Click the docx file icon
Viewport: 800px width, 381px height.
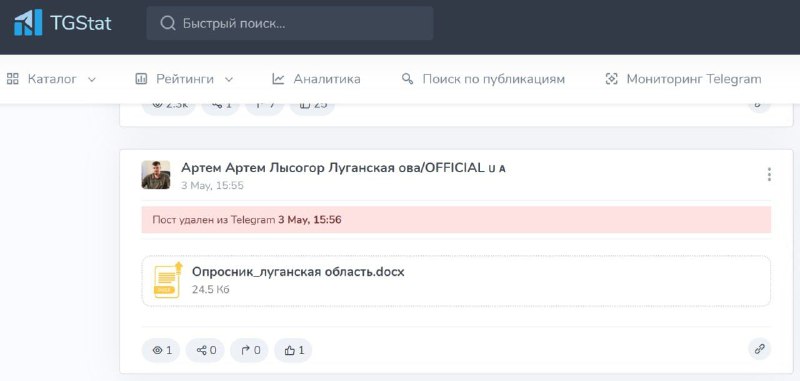(168, 280)
